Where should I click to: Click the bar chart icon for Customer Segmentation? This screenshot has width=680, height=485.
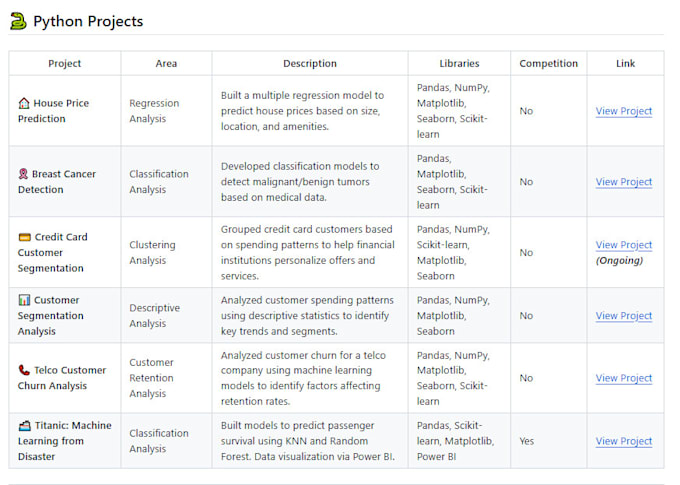(x=24, y=300)
